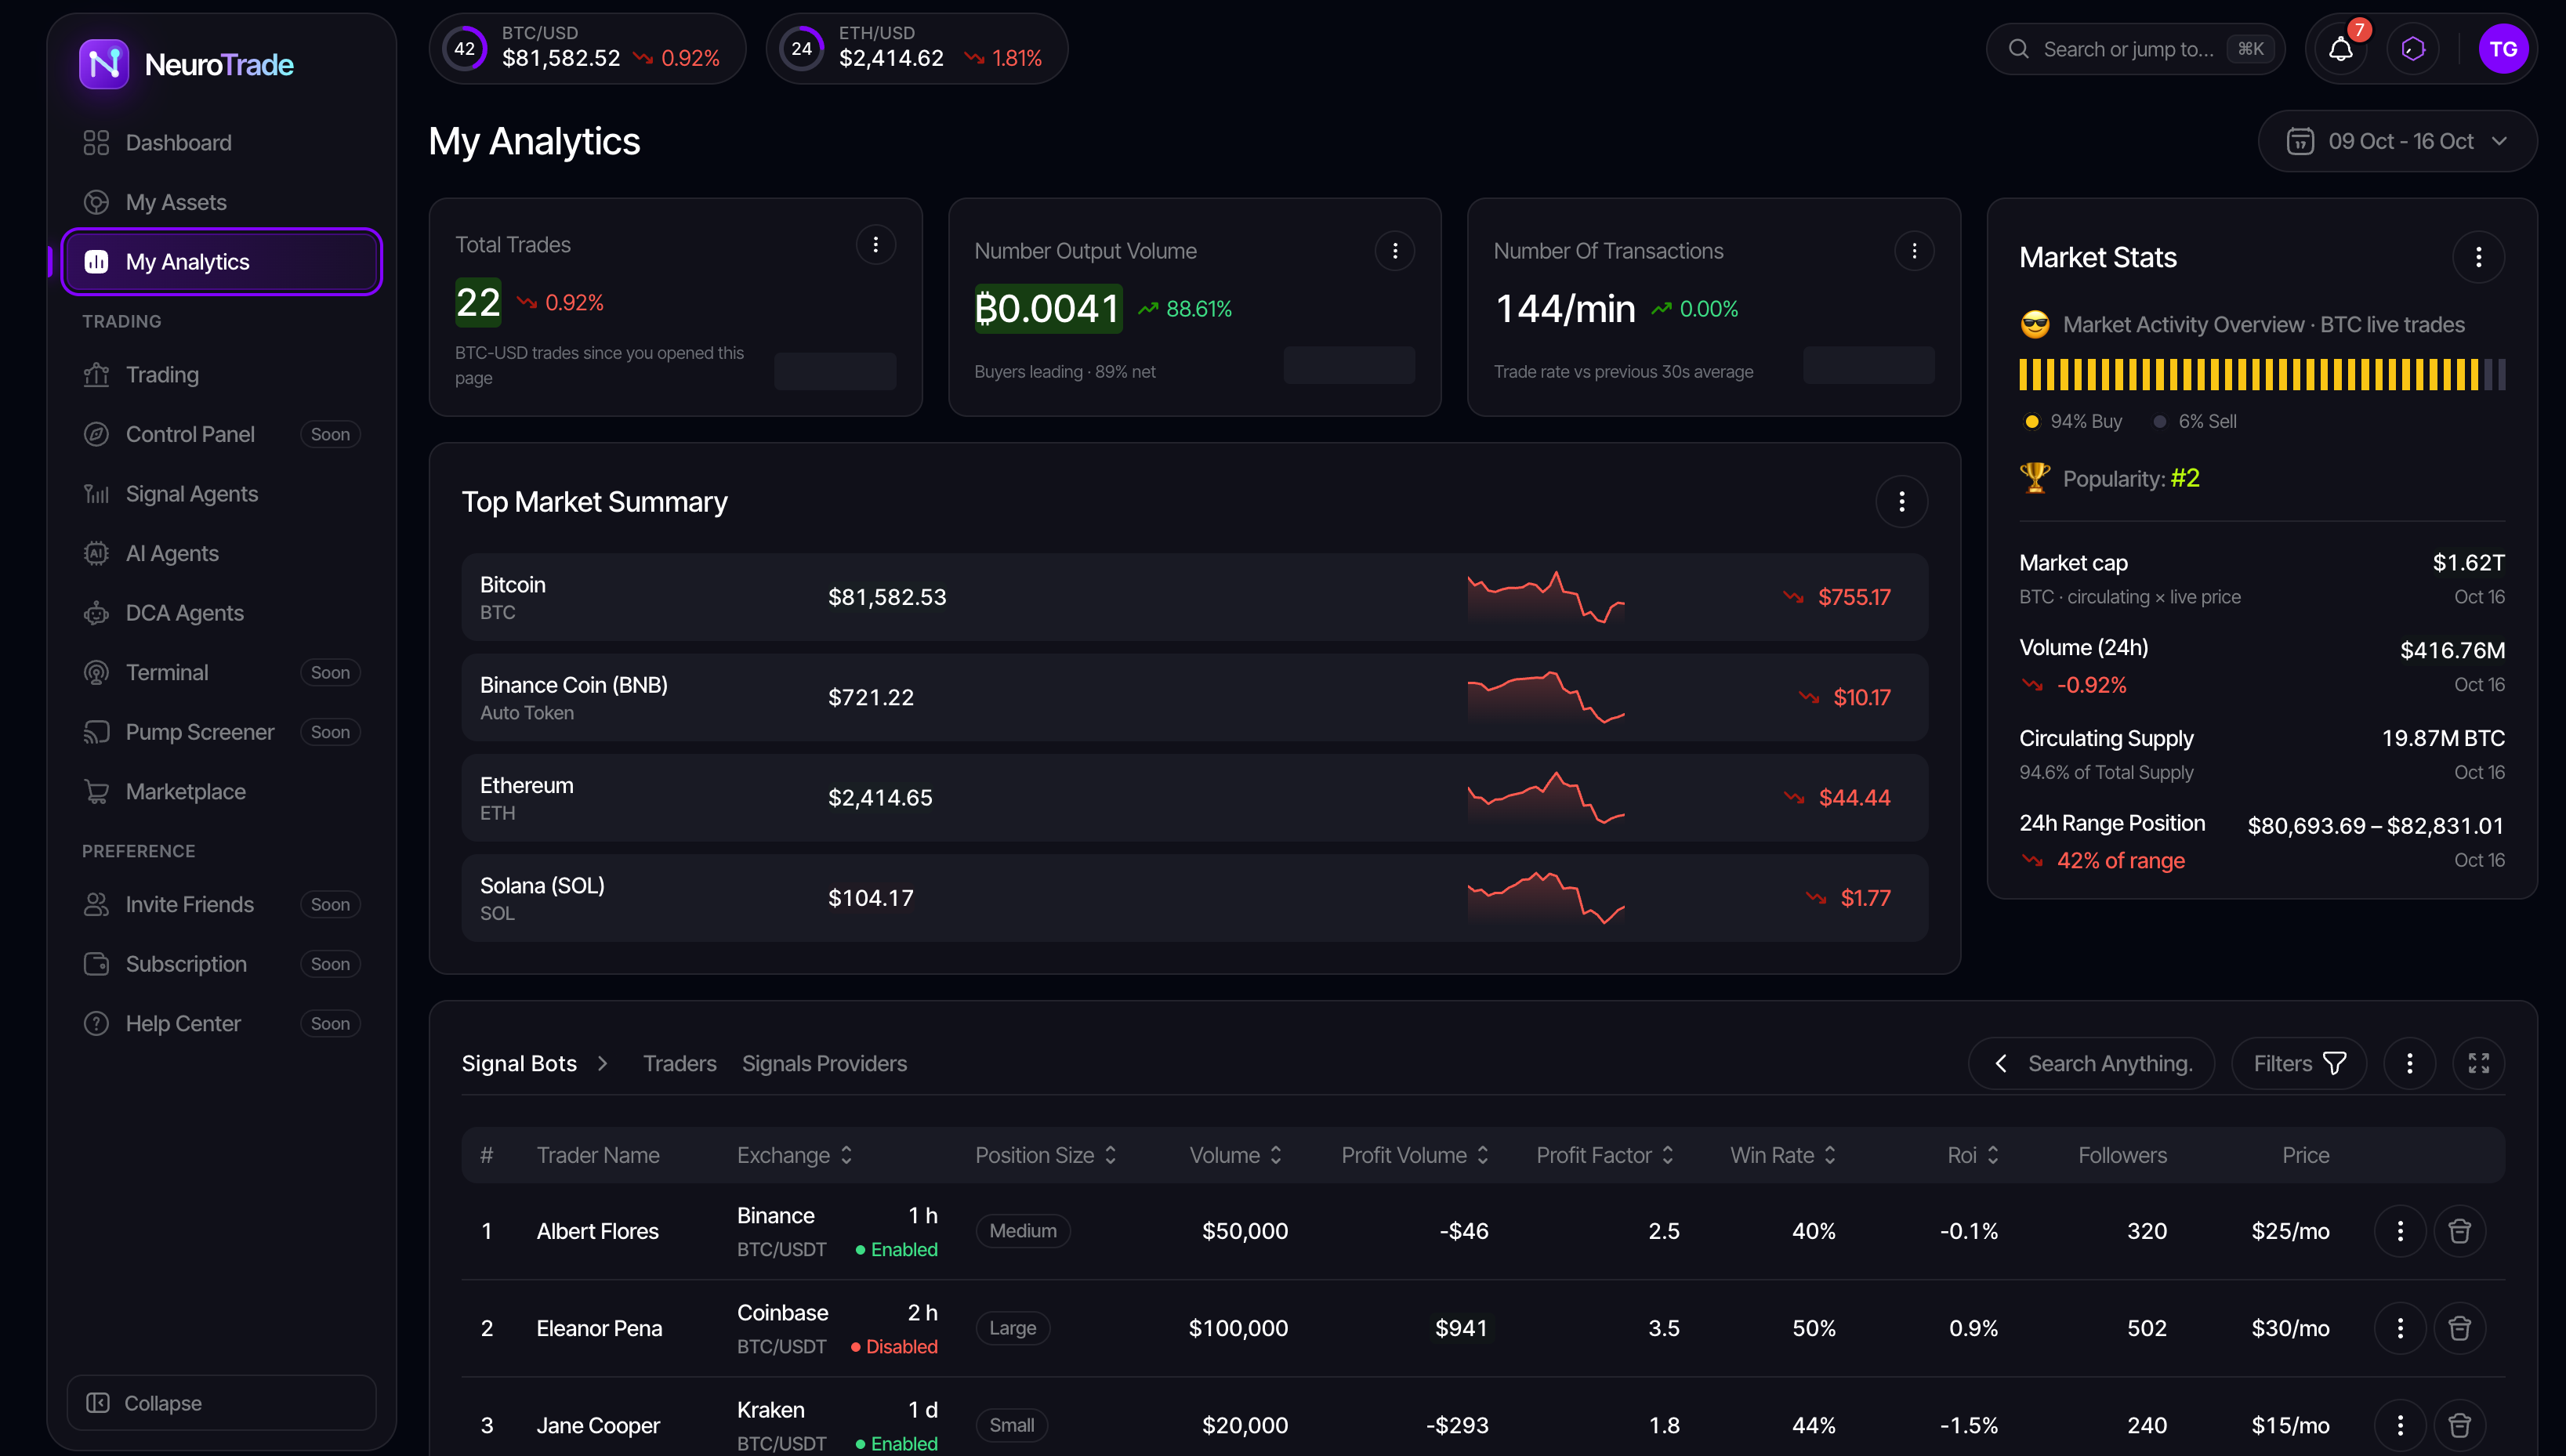Go to Dashboard in sidebar
The image size is (2566, 1456).
click(x=221, y=143)
